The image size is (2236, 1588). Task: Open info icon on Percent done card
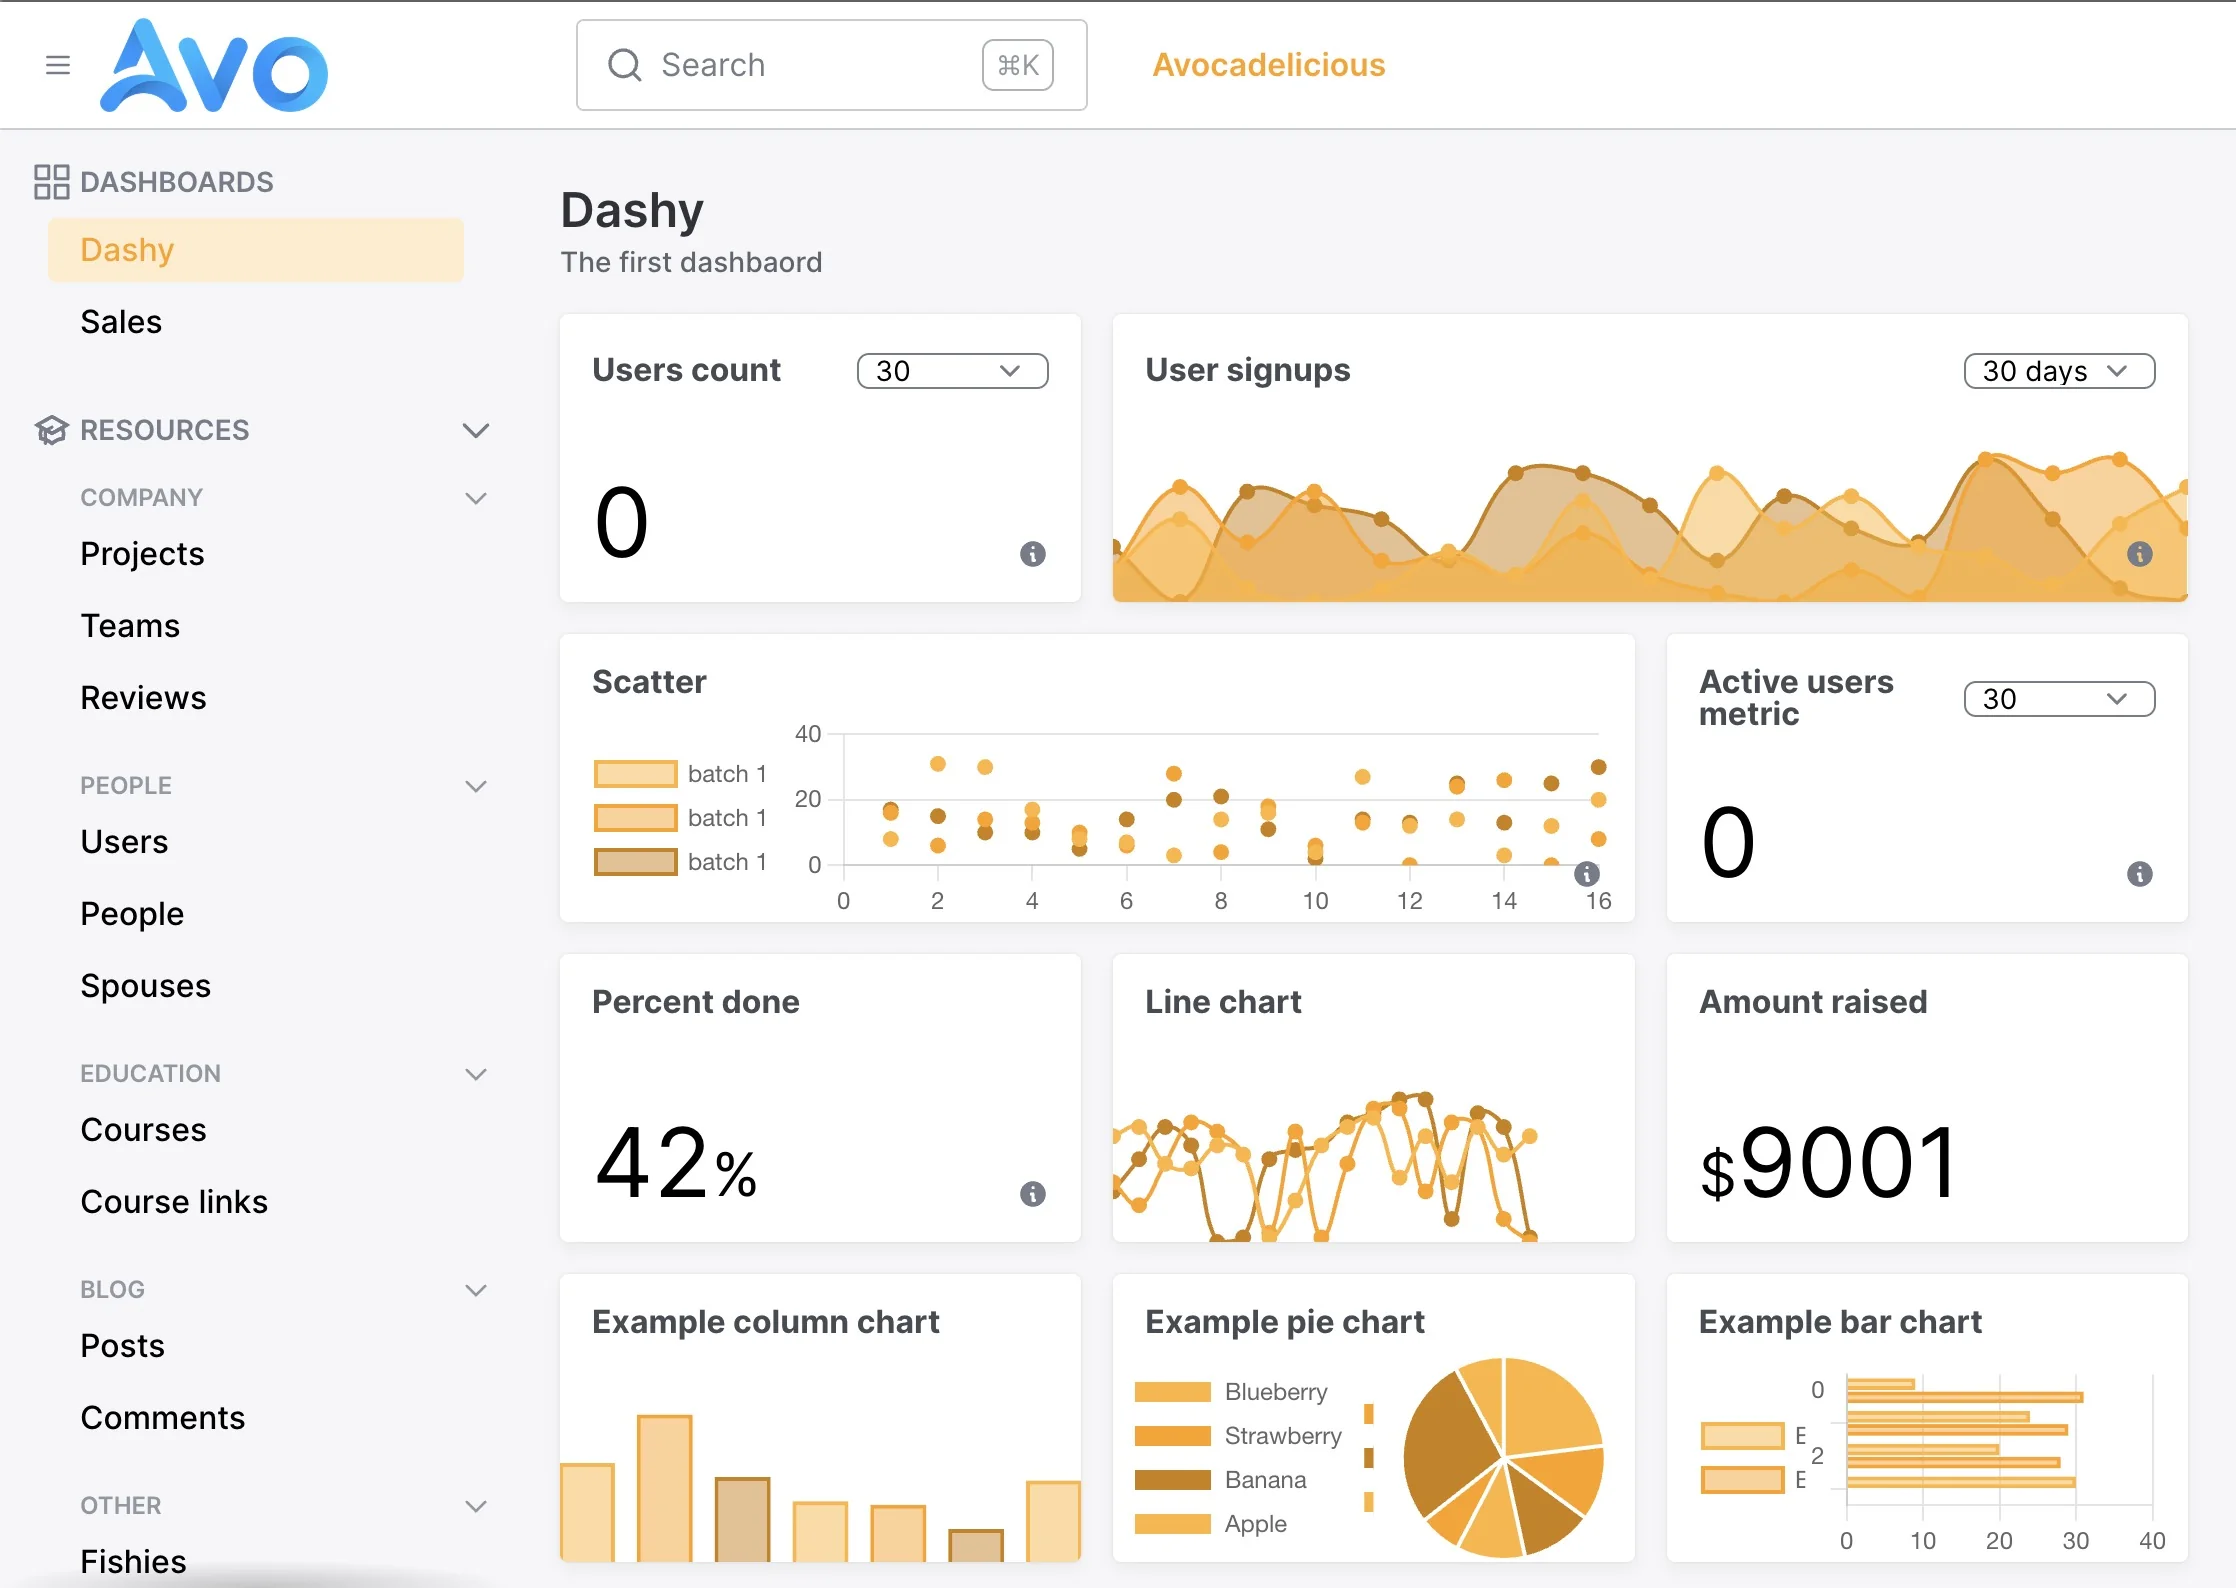click(x=1033, y=1194)
